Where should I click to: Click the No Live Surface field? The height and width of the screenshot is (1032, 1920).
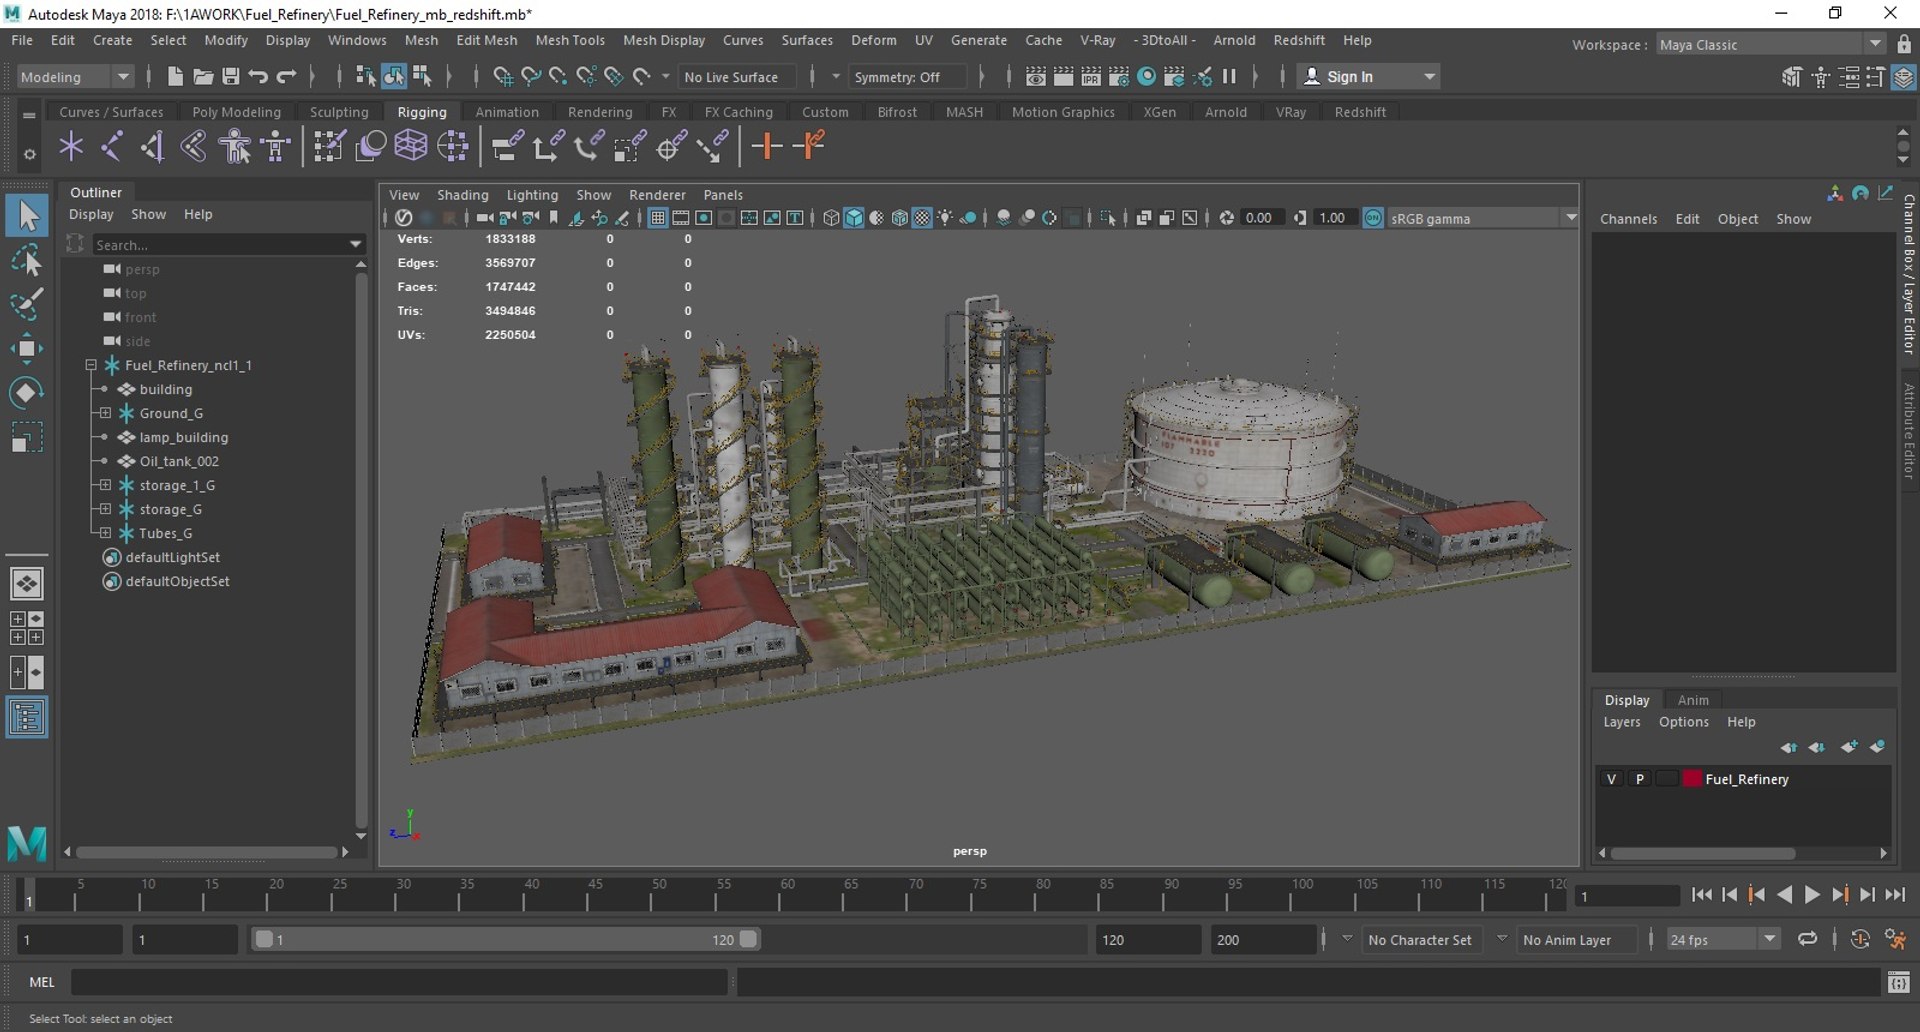tap(738, 77)
